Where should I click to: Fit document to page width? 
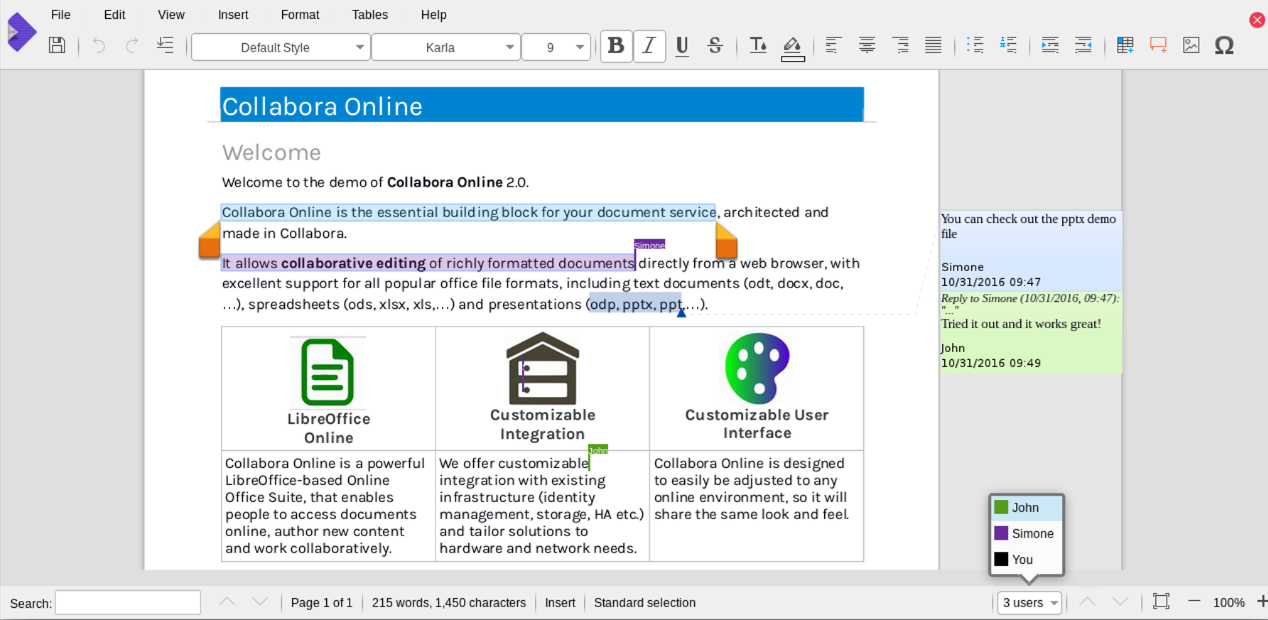click(1161, 602)
